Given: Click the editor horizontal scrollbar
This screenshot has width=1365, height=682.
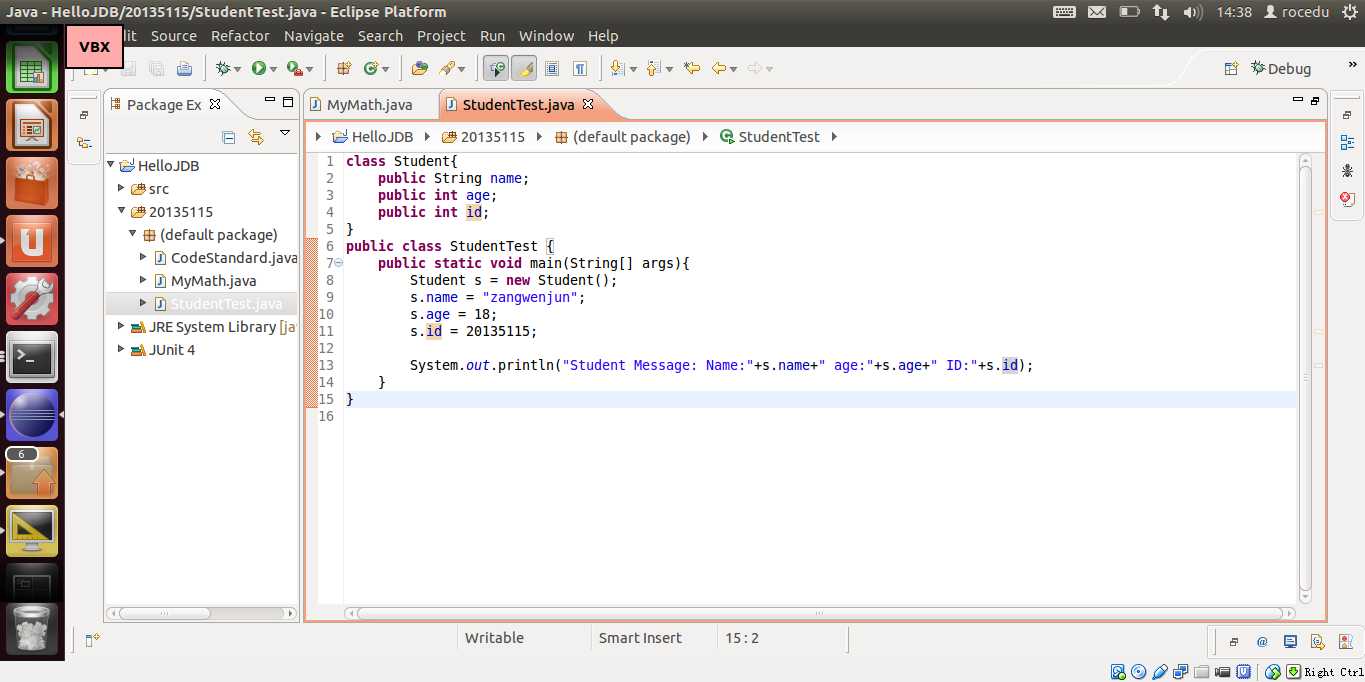Looking at the screenshot, I should point(818,613).
